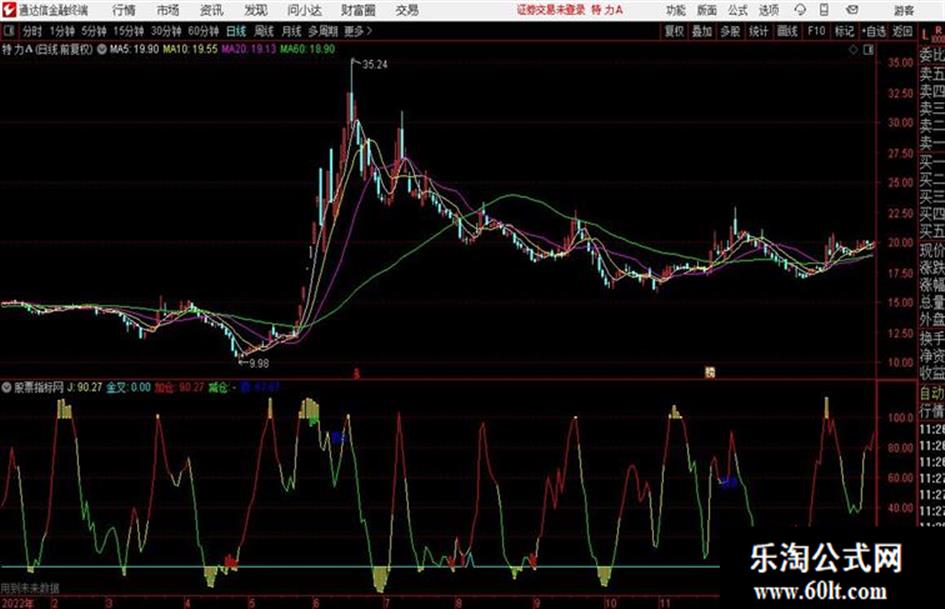Open the 公式 menu

[x=737, y=10]
